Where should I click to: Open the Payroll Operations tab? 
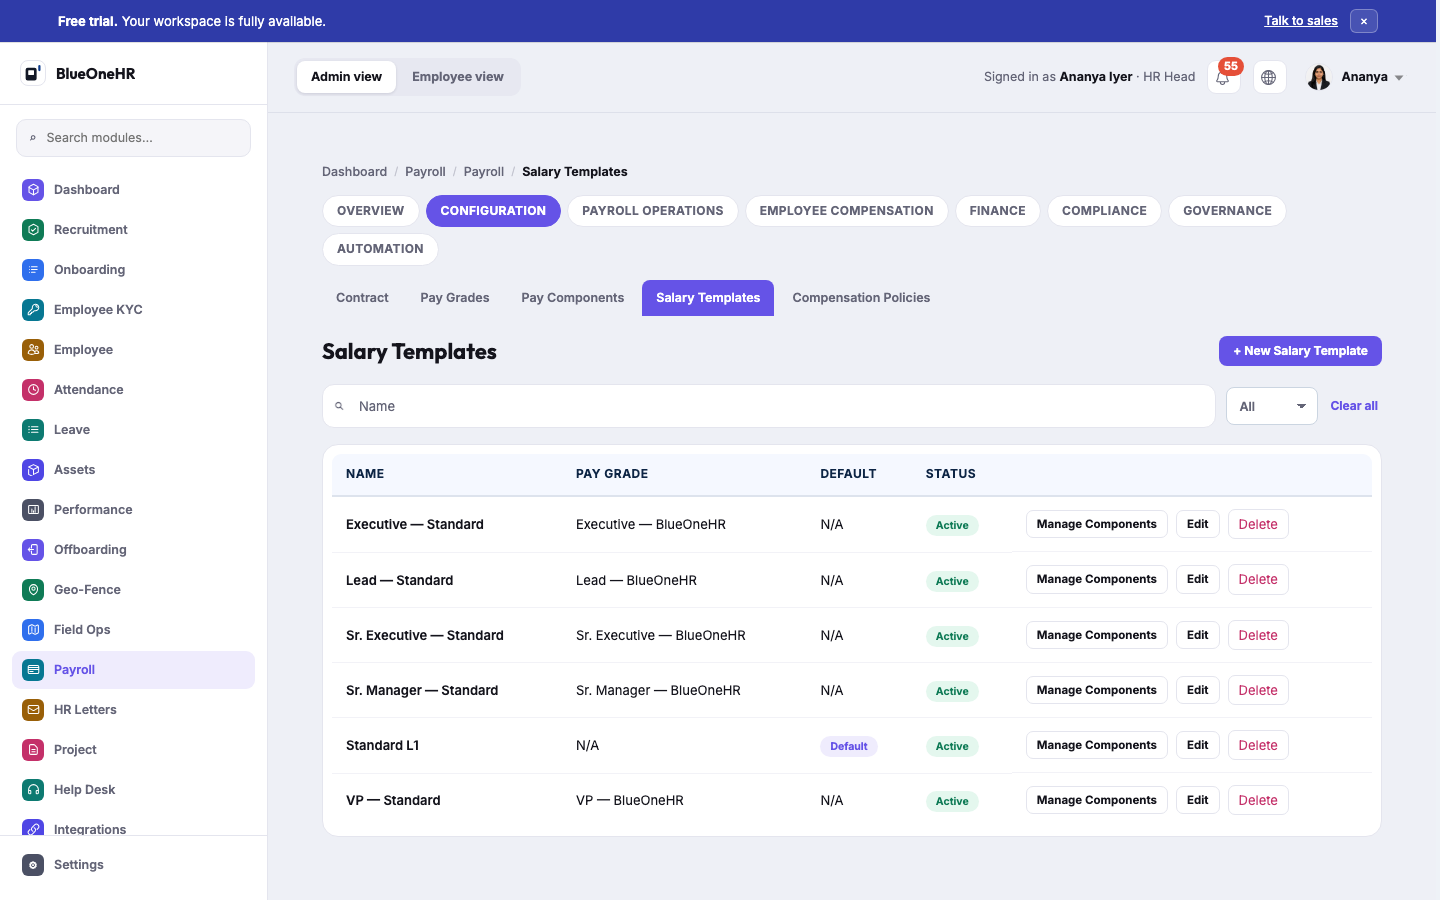(653, 211)
